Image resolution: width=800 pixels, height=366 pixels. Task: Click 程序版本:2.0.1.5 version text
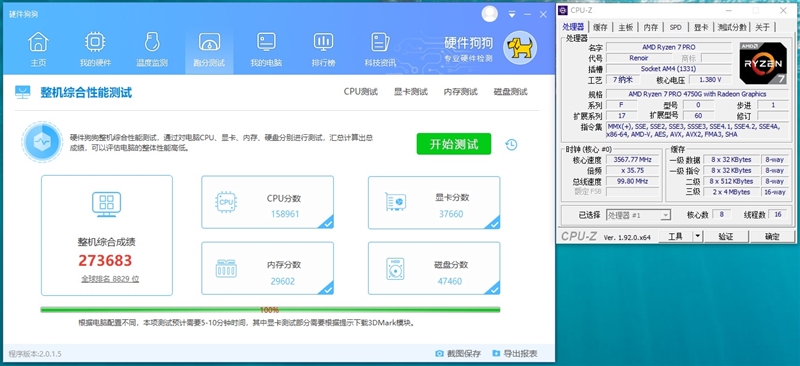pyautogui.click(x=35, y=354)
